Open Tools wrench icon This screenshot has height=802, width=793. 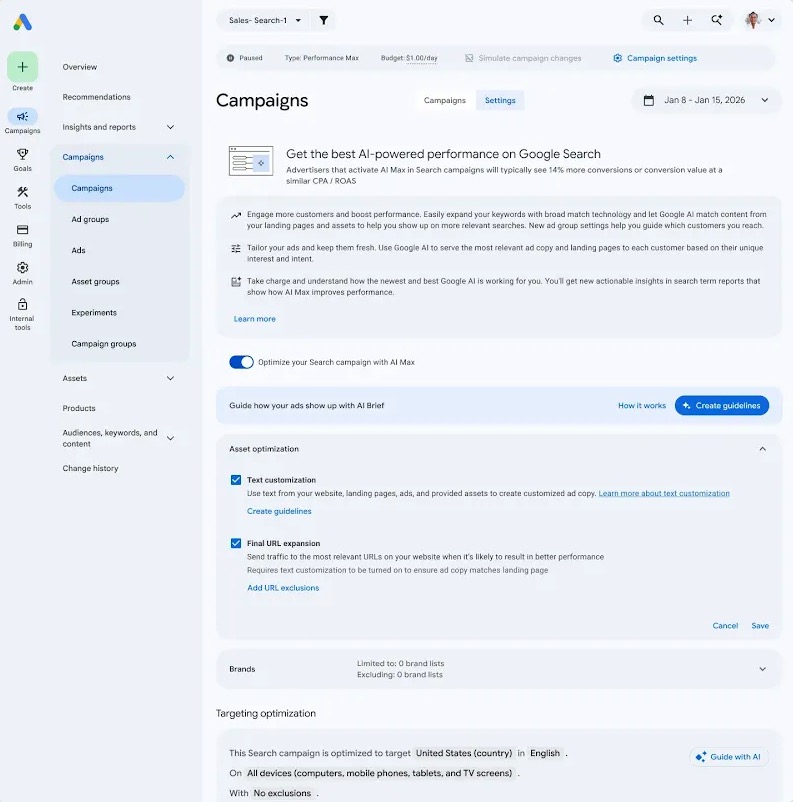click(23, 192)
